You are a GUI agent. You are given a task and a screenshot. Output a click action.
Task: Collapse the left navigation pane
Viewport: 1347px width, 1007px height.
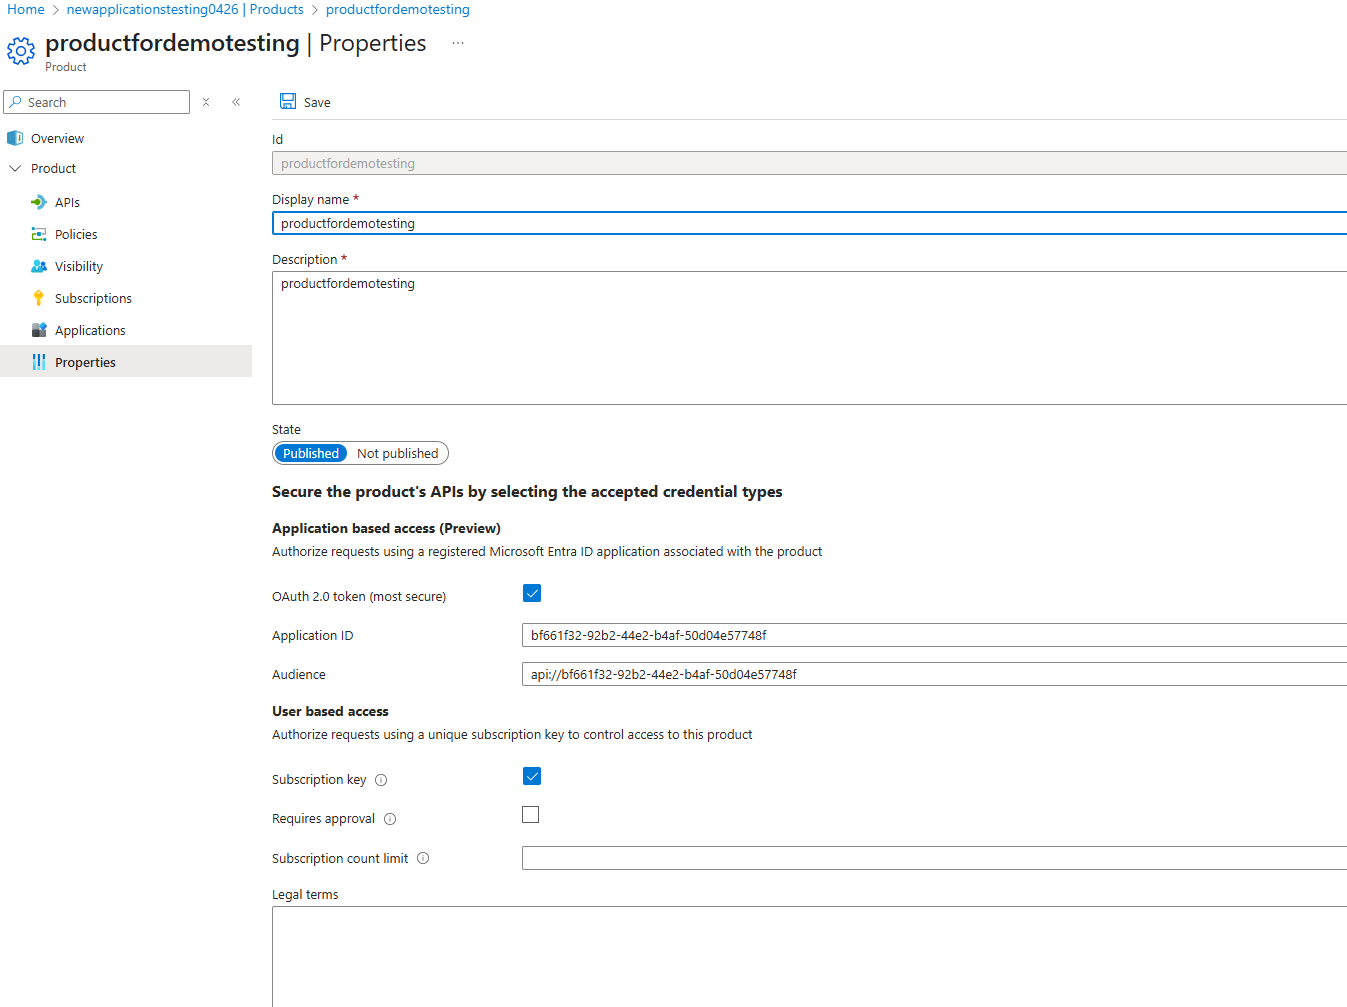pos(236,101)
